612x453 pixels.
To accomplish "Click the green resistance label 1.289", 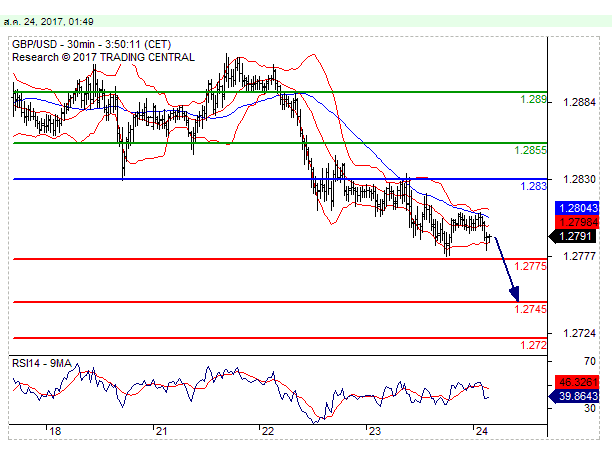I will click(533, 99).
